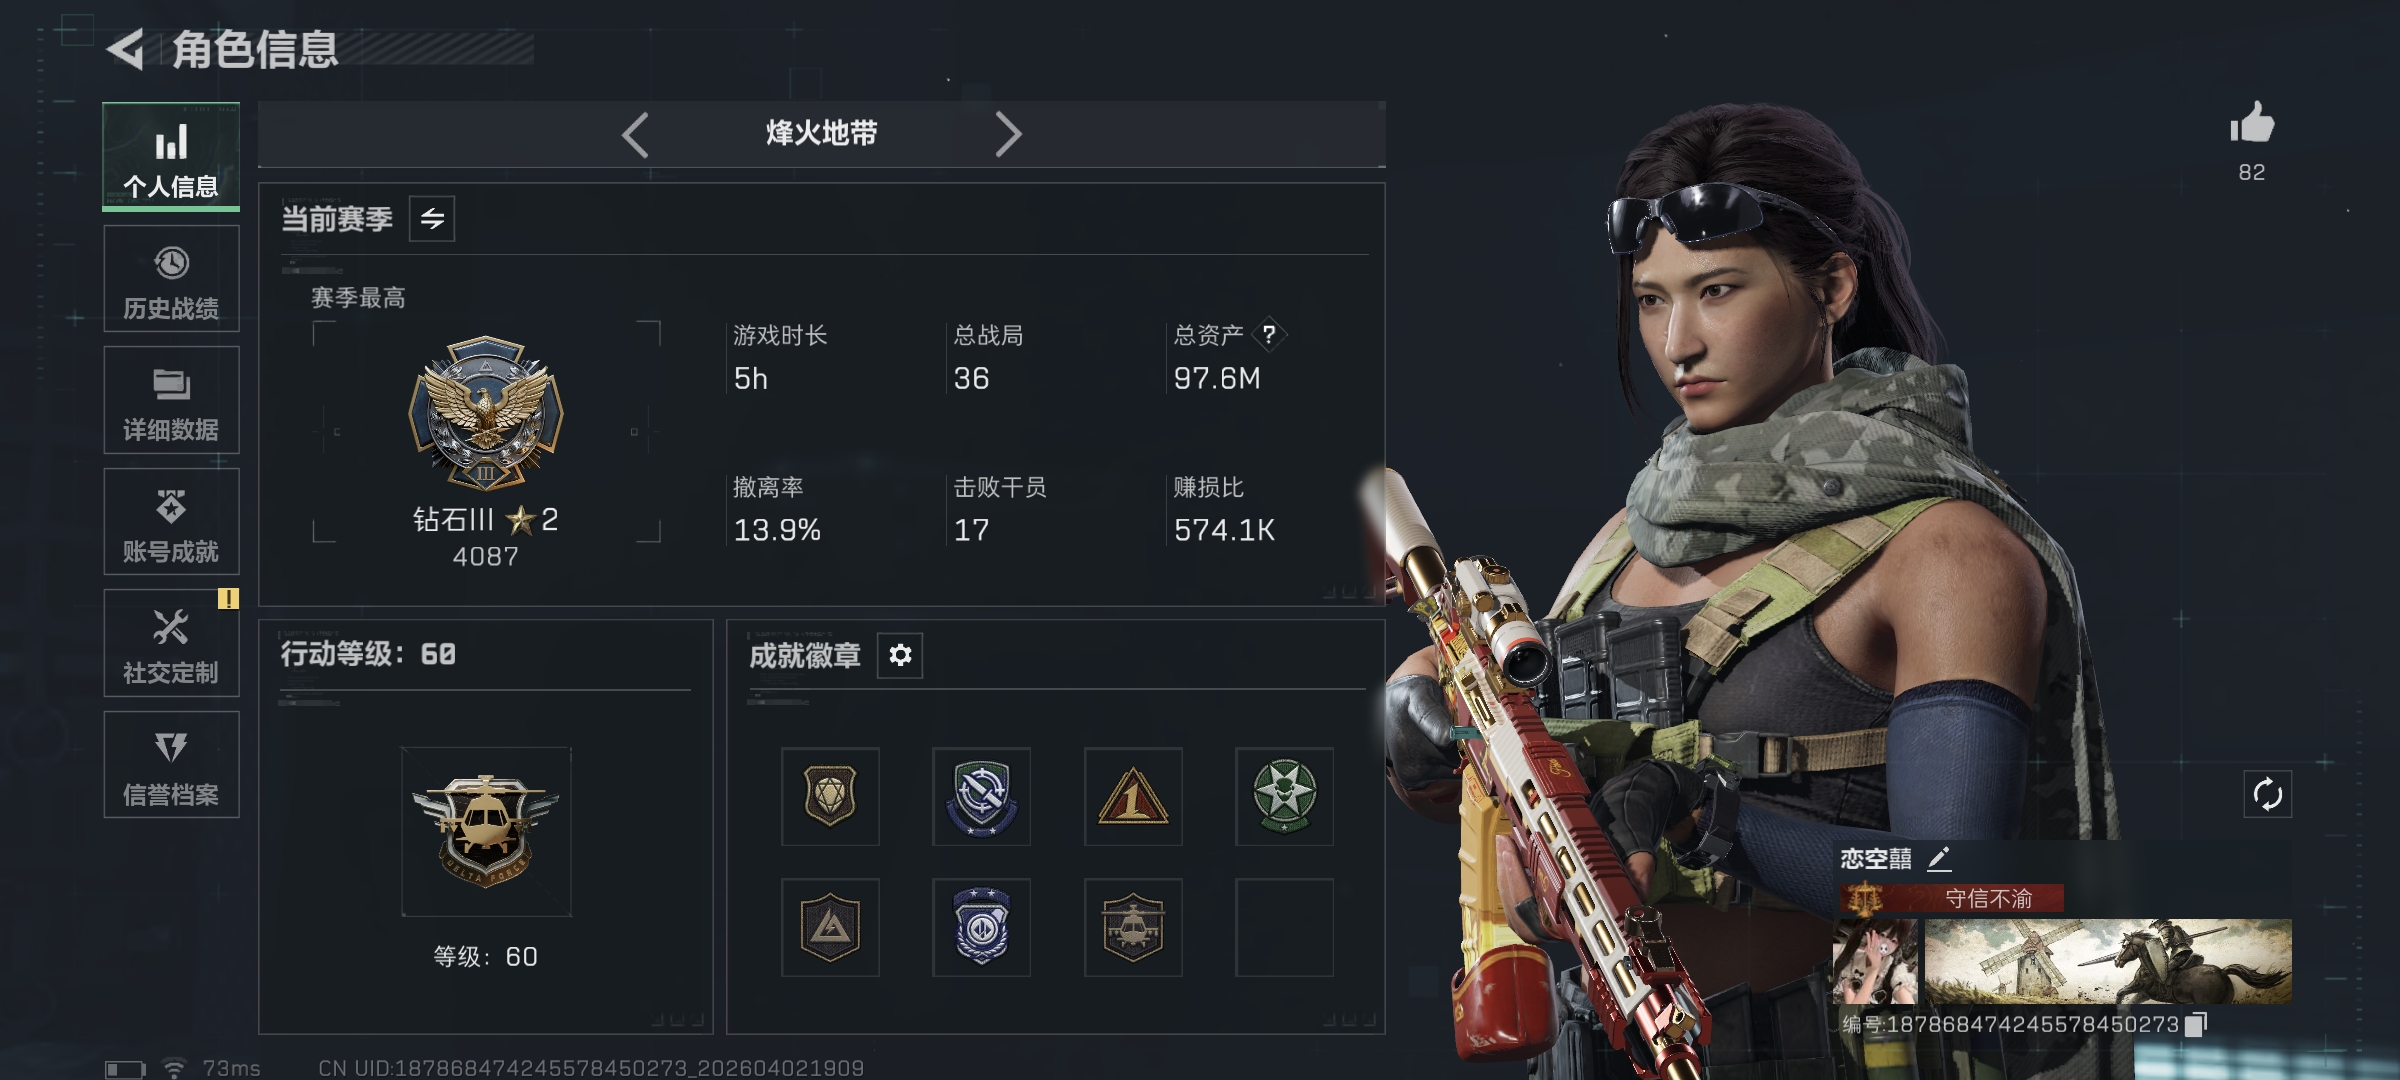Click the 总资产 question mark help icon
This screenshot has height=1080, width=2400.
(x=1269, y=334)
